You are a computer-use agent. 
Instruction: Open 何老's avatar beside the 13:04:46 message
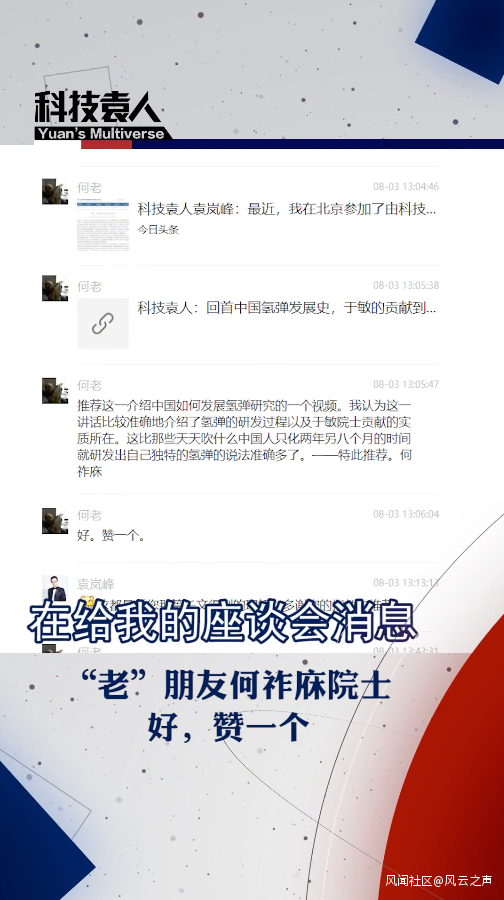click(x=55, y=191)
